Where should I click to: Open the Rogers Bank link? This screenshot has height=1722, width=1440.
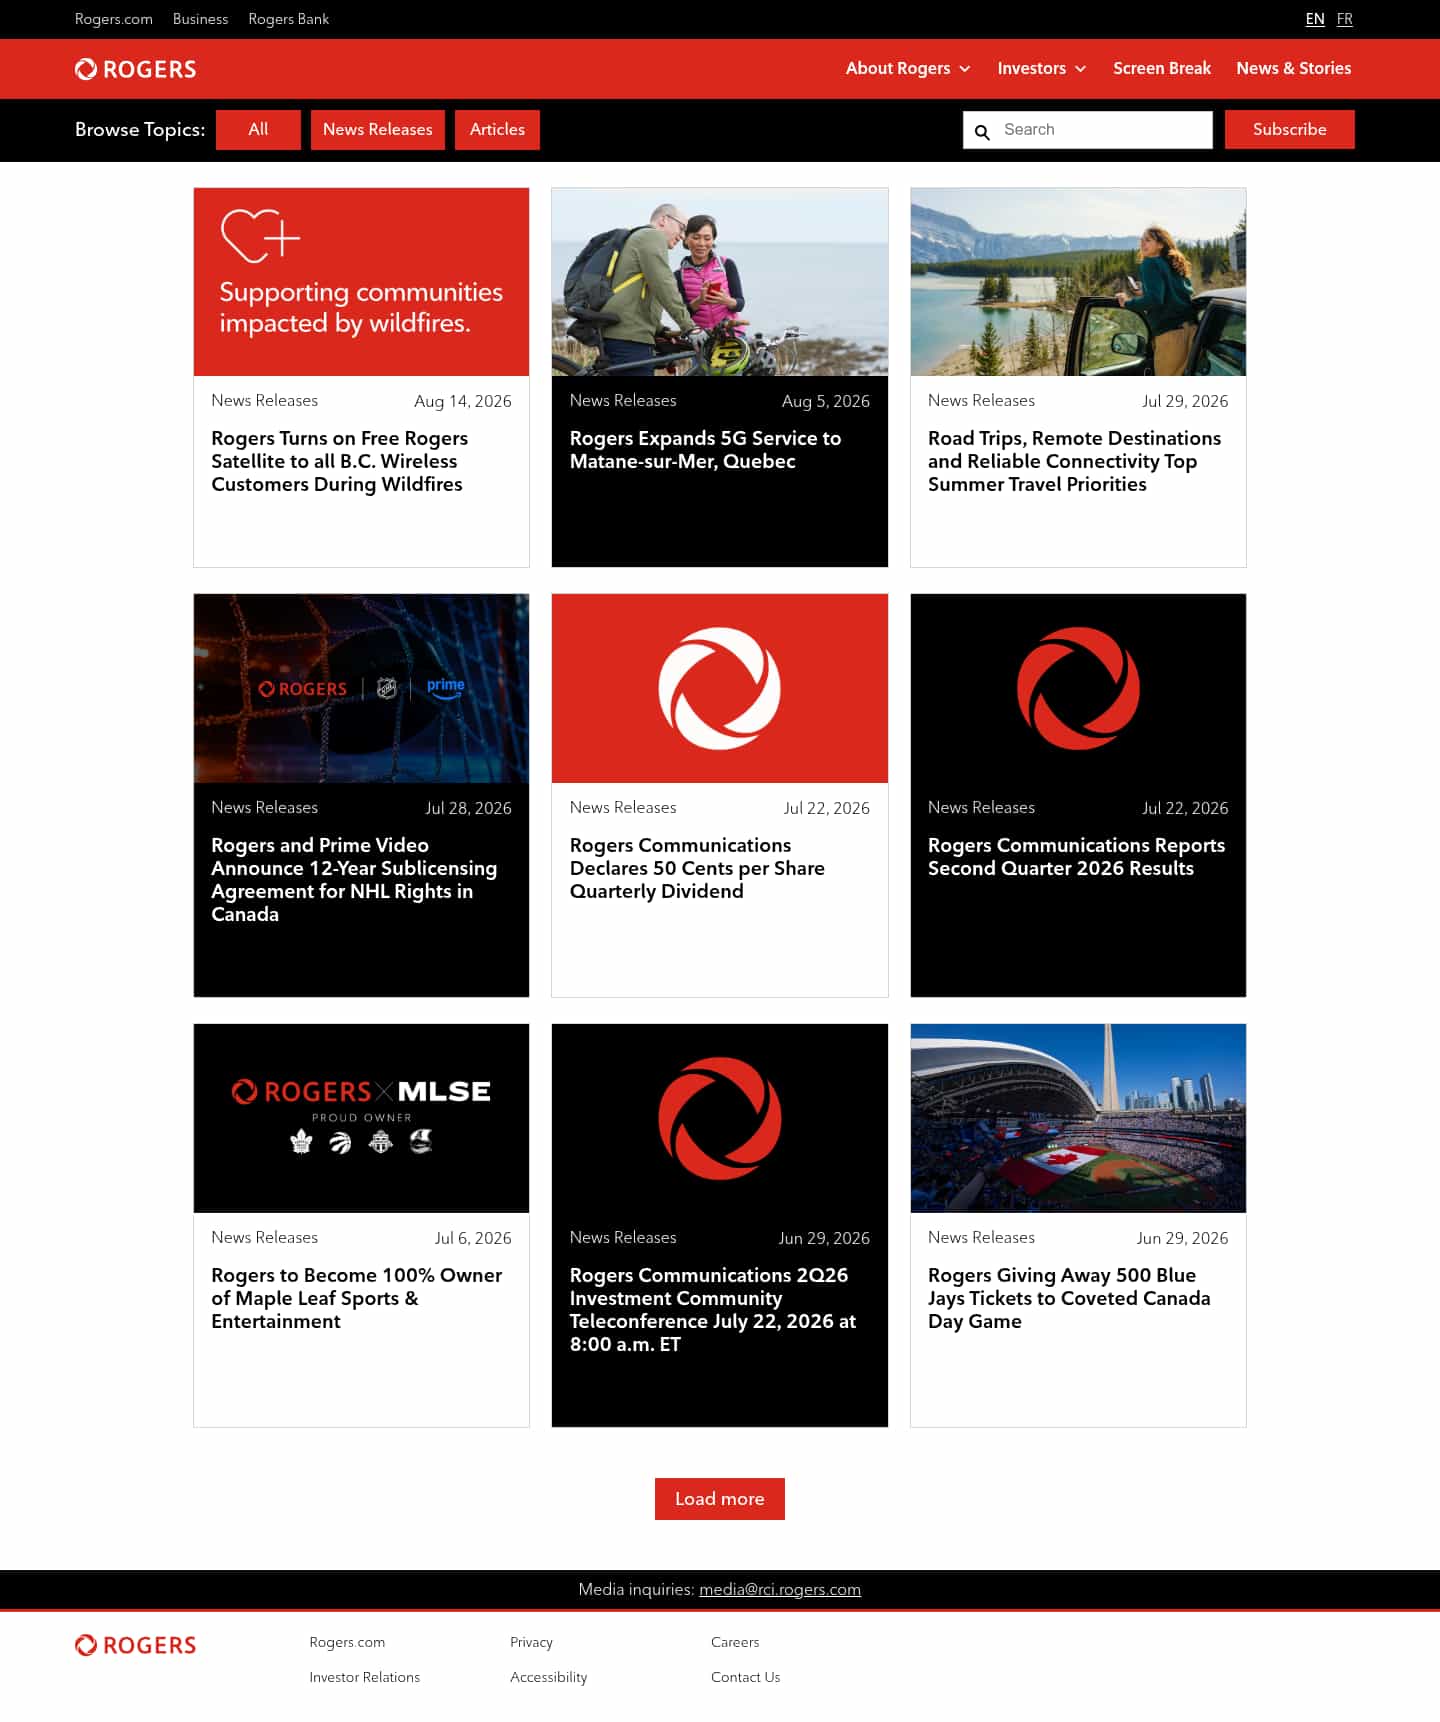[x=288, y=19]
